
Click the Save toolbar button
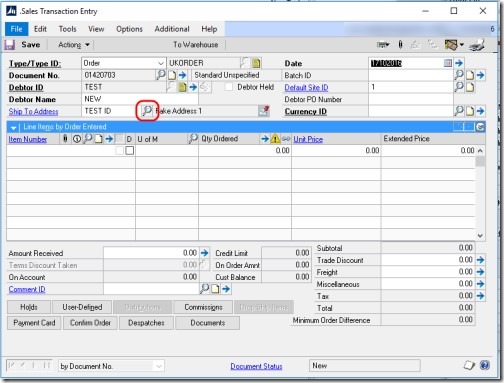pyautogui.click(x=22, y=45)
